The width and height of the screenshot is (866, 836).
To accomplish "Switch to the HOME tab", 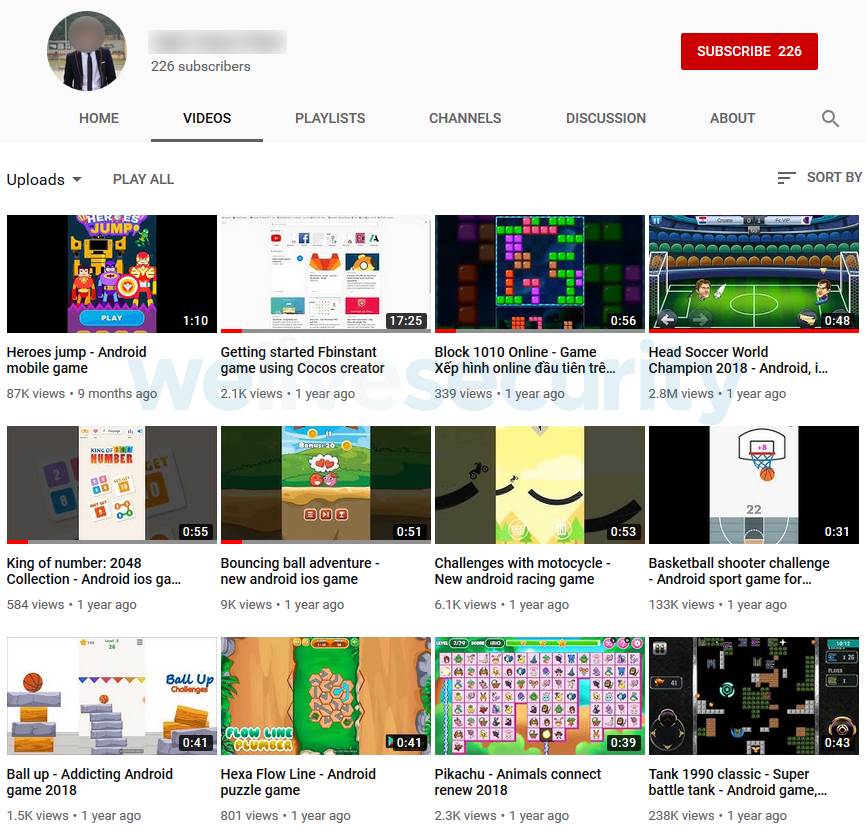I will [98, 118].
